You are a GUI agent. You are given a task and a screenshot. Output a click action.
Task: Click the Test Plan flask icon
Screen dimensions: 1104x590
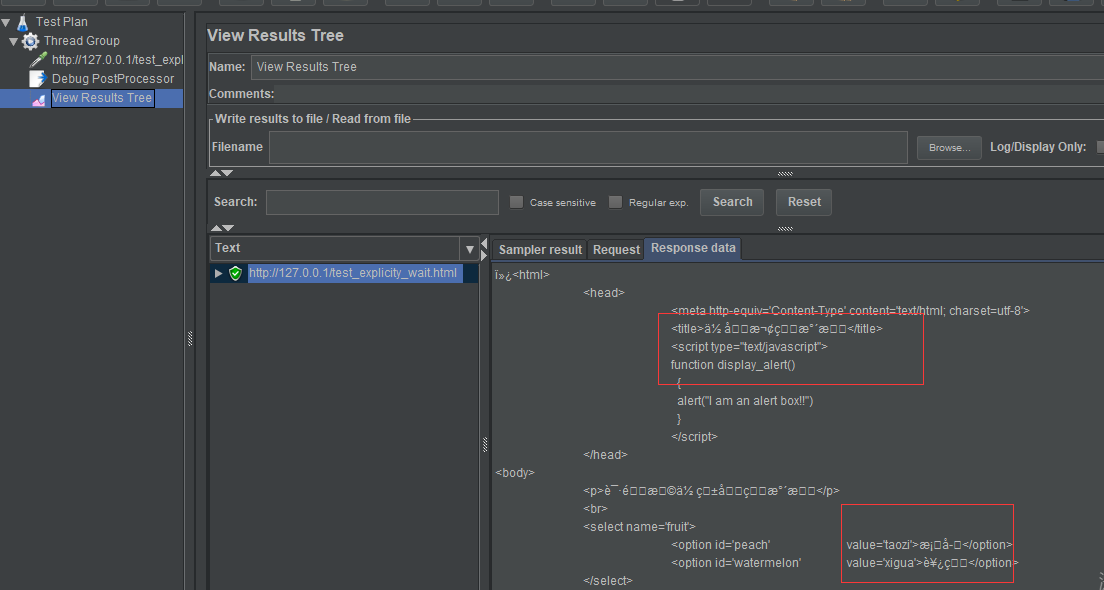23,22
